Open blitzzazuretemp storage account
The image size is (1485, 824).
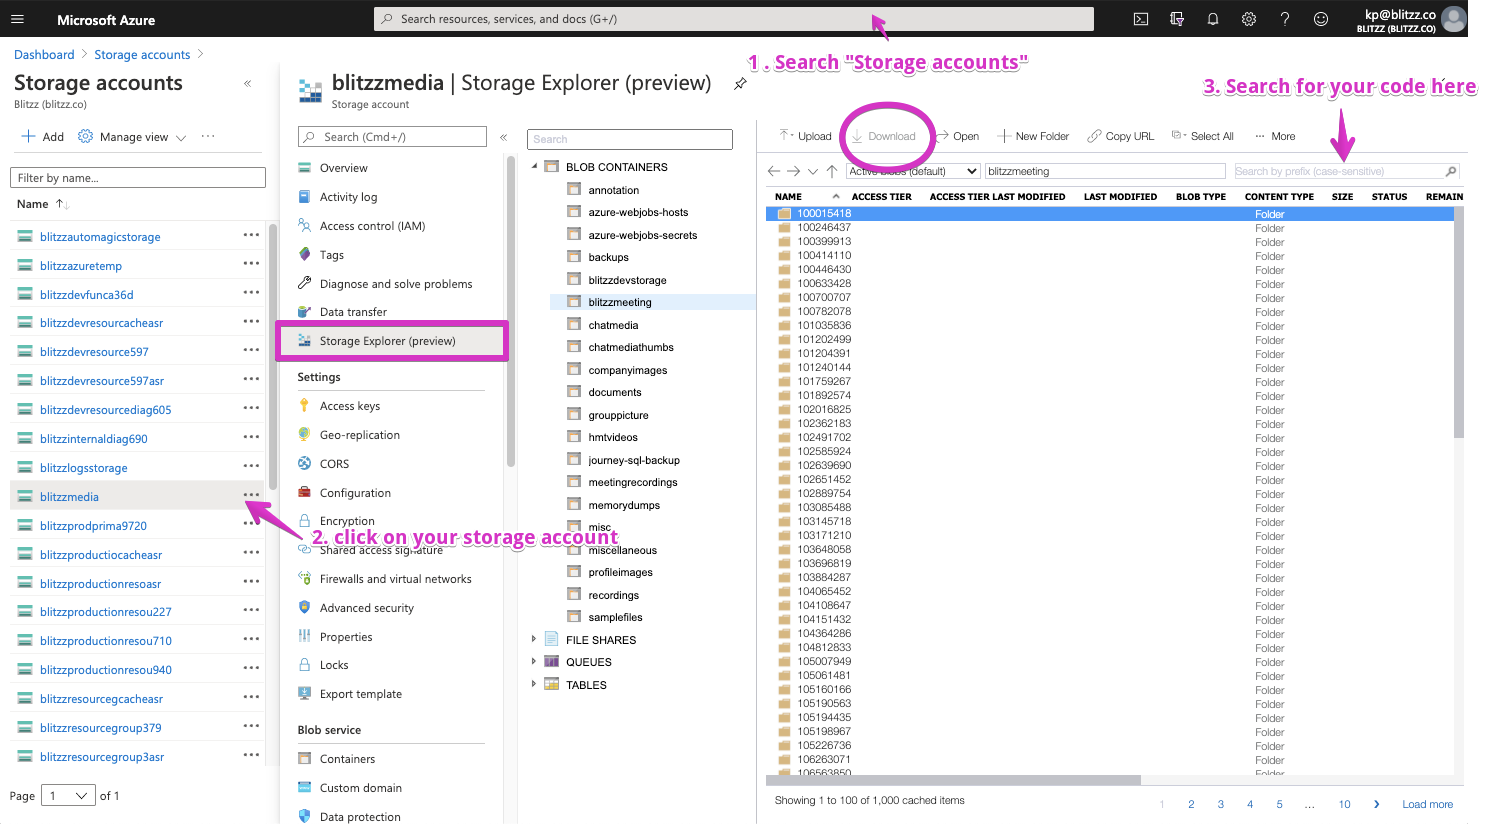81,266
